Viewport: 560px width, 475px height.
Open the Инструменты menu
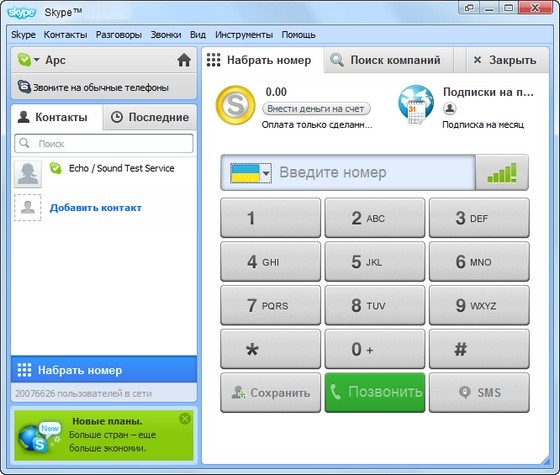pos(244,35)
